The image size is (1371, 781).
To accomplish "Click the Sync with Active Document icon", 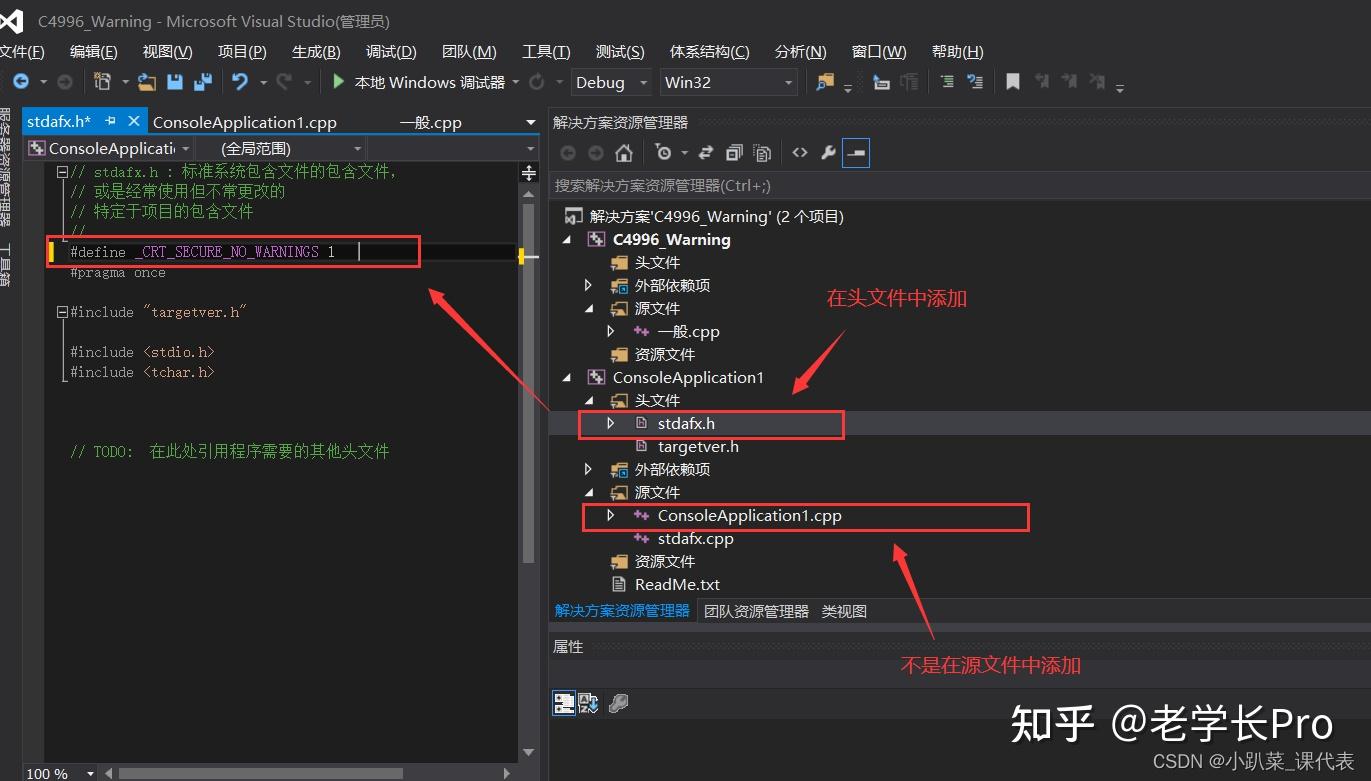I will [x=707, y=152].
